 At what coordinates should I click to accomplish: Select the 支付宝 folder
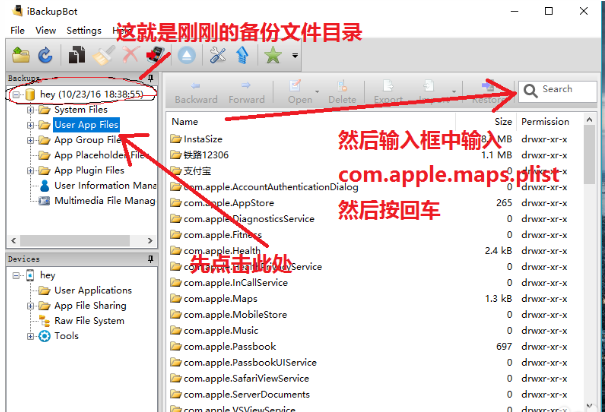tap(197, 171)
